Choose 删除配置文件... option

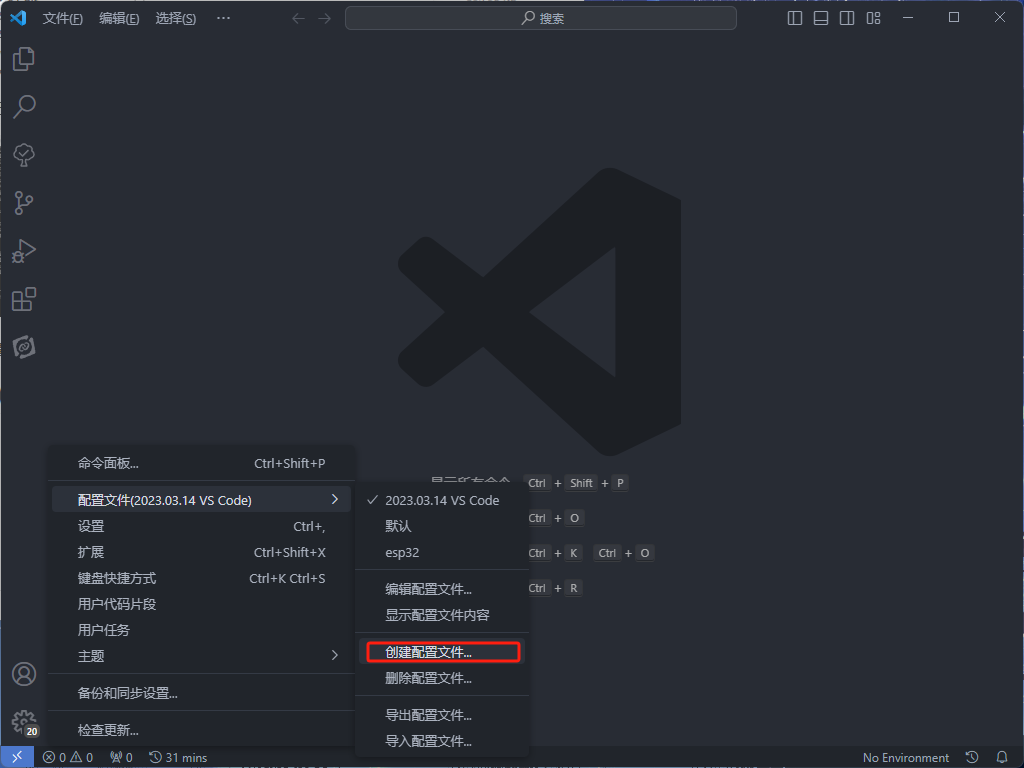coord(442,678)
